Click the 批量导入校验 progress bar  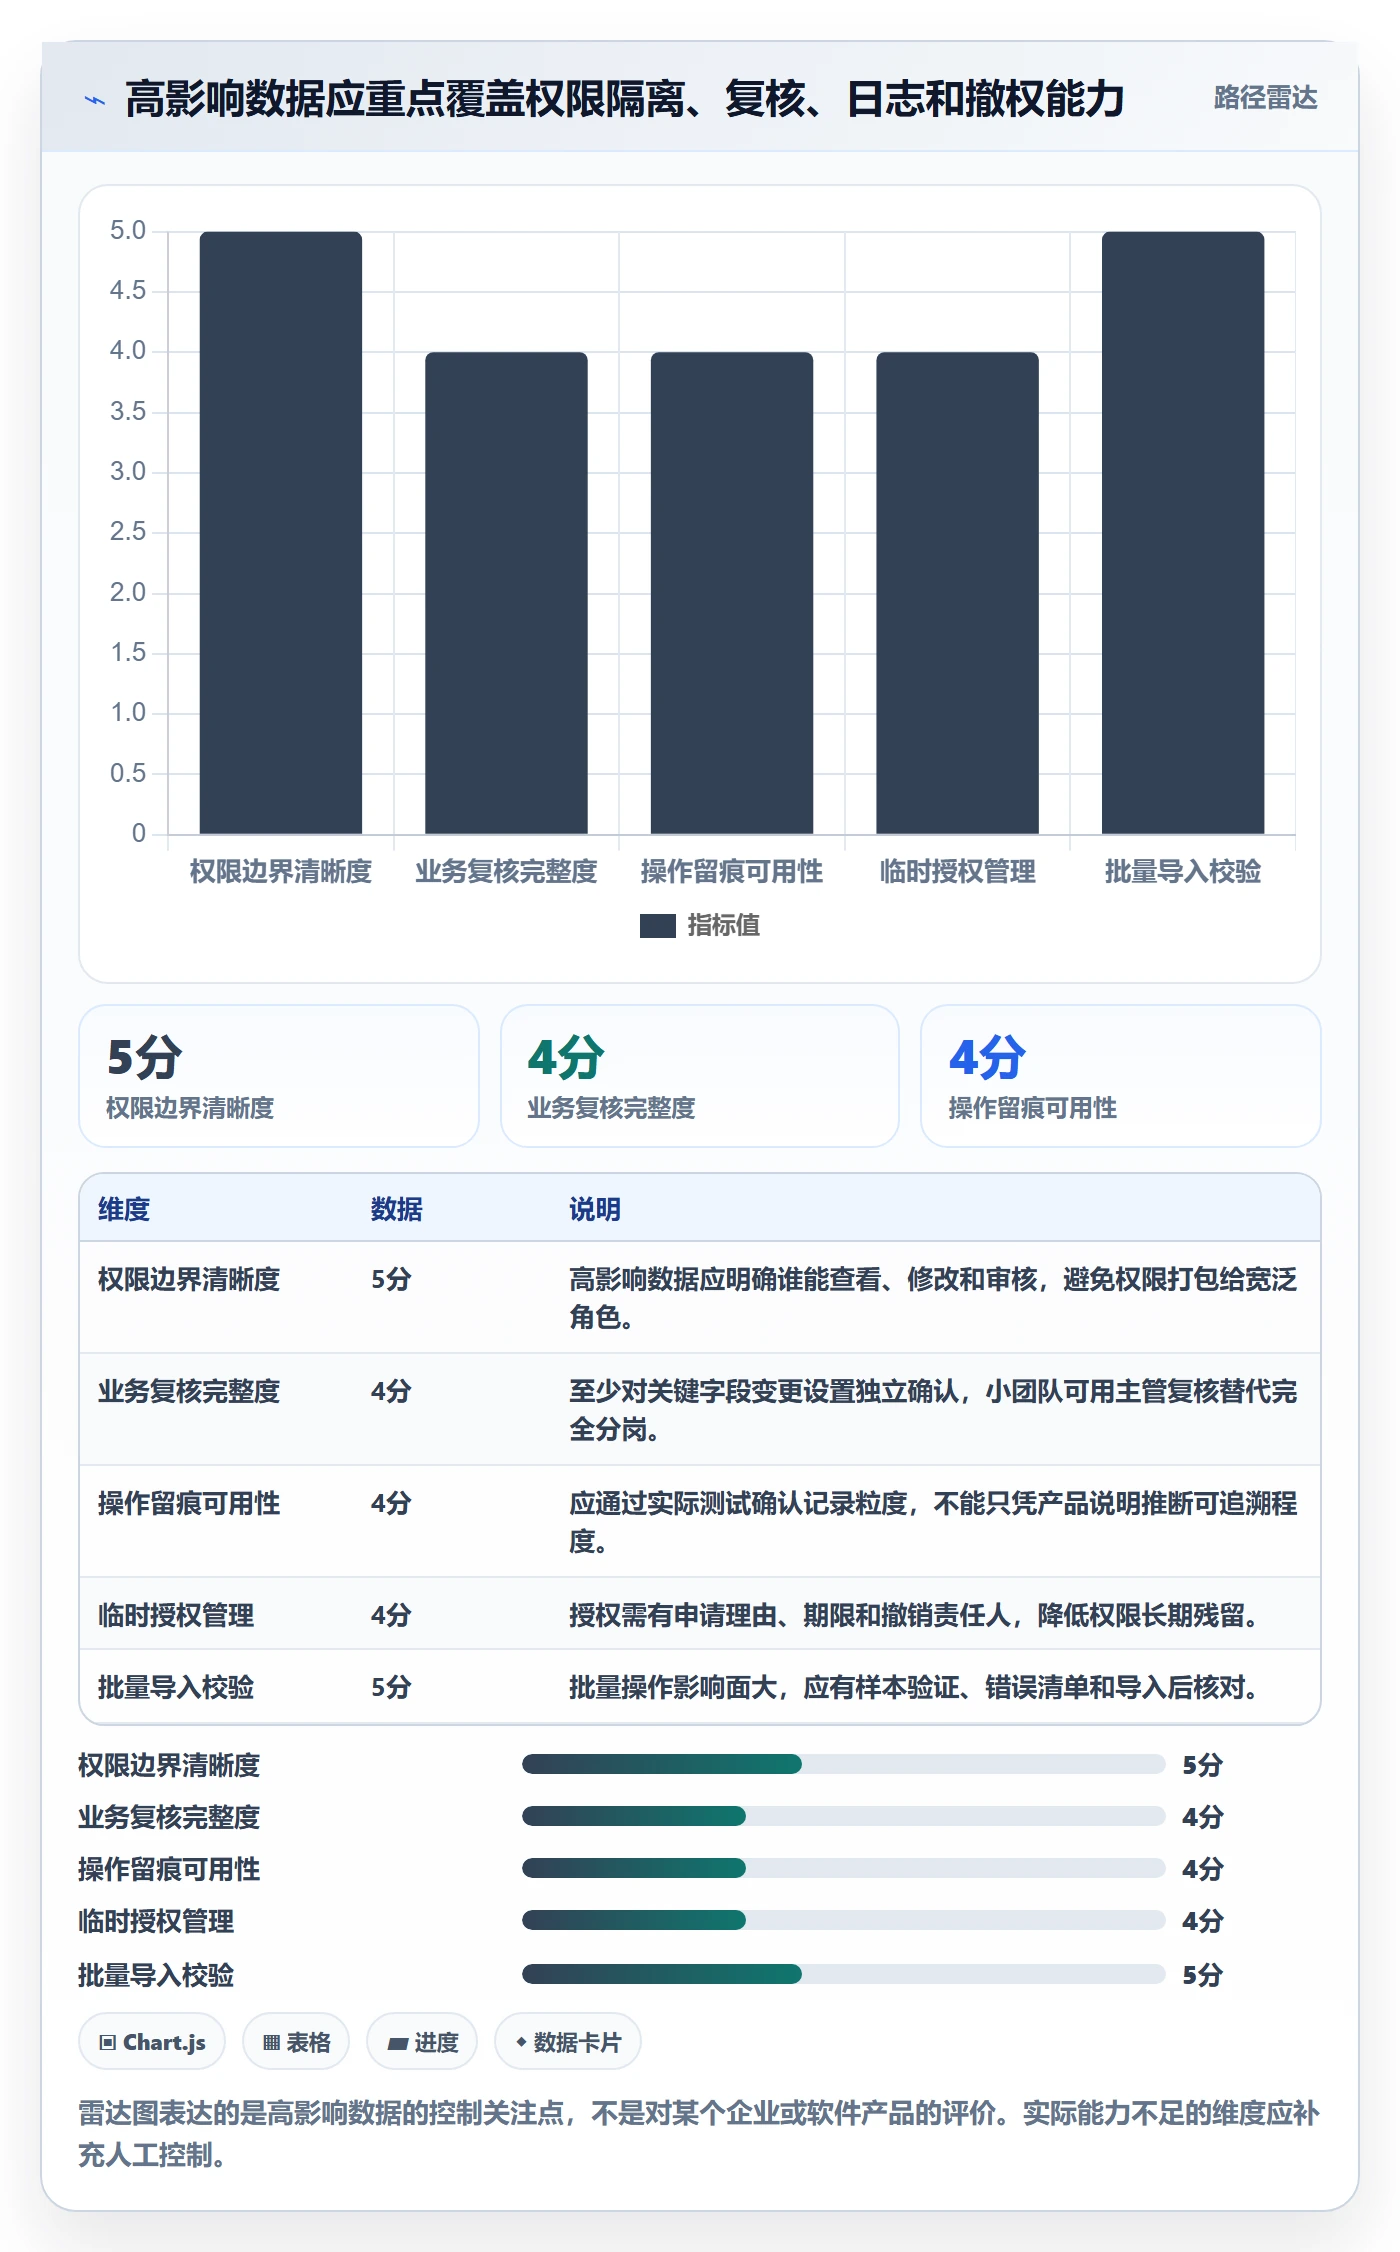pos(843,1974)
